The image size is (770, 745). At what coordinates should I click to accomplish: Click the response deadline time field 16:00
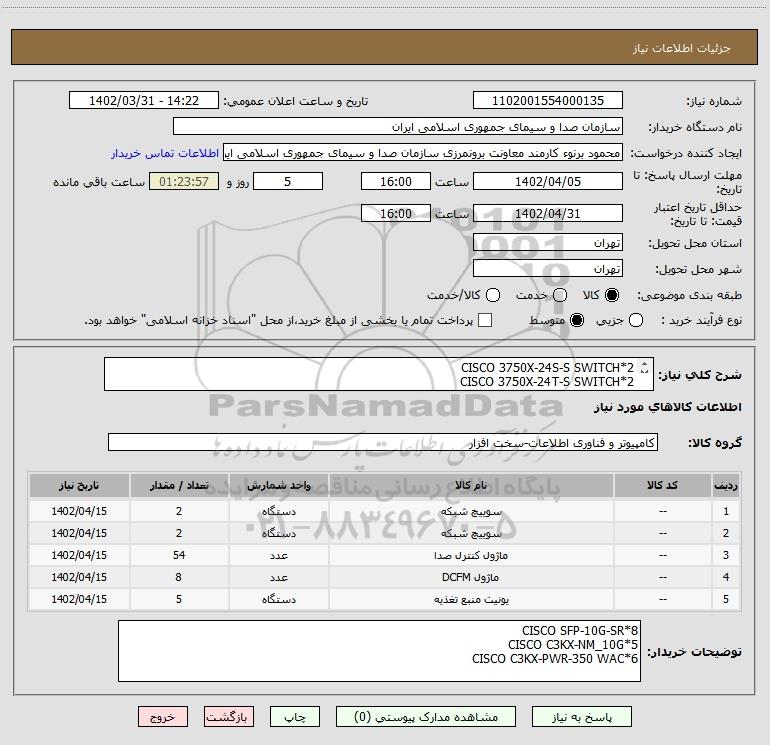396,181
